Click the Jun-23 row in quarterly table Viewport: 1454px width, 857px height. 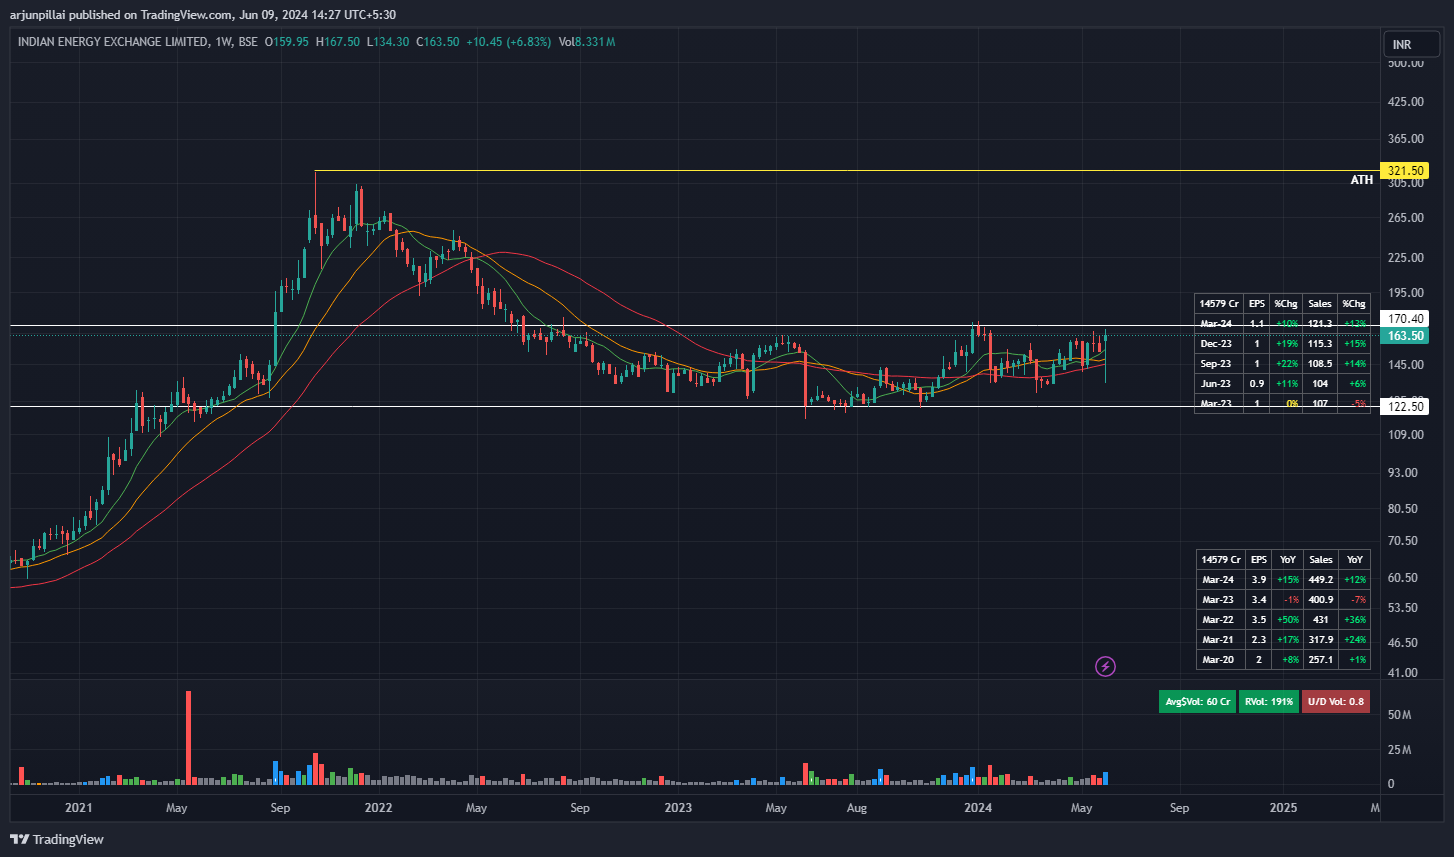[x=1282, y=384]
